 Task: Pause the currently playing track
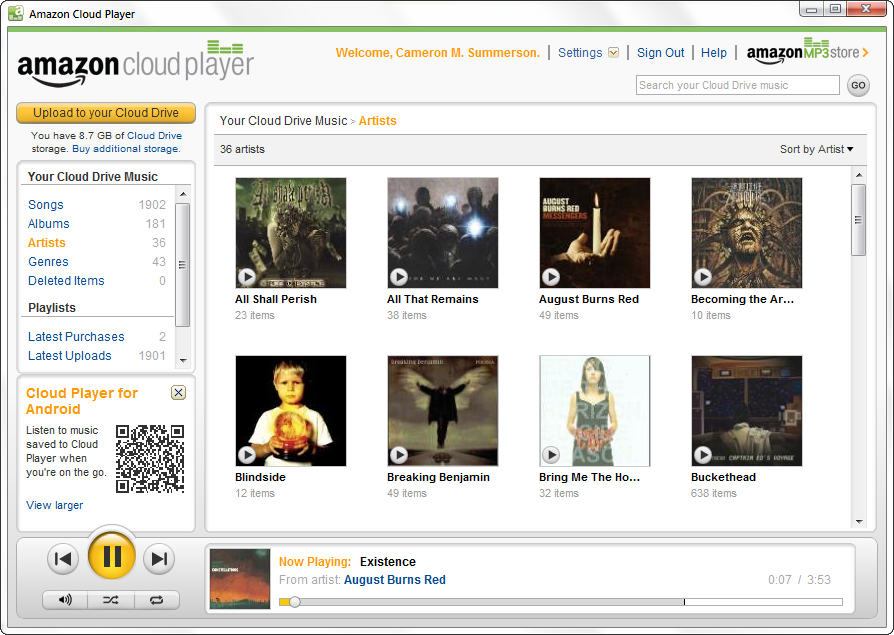click(111, 557)
